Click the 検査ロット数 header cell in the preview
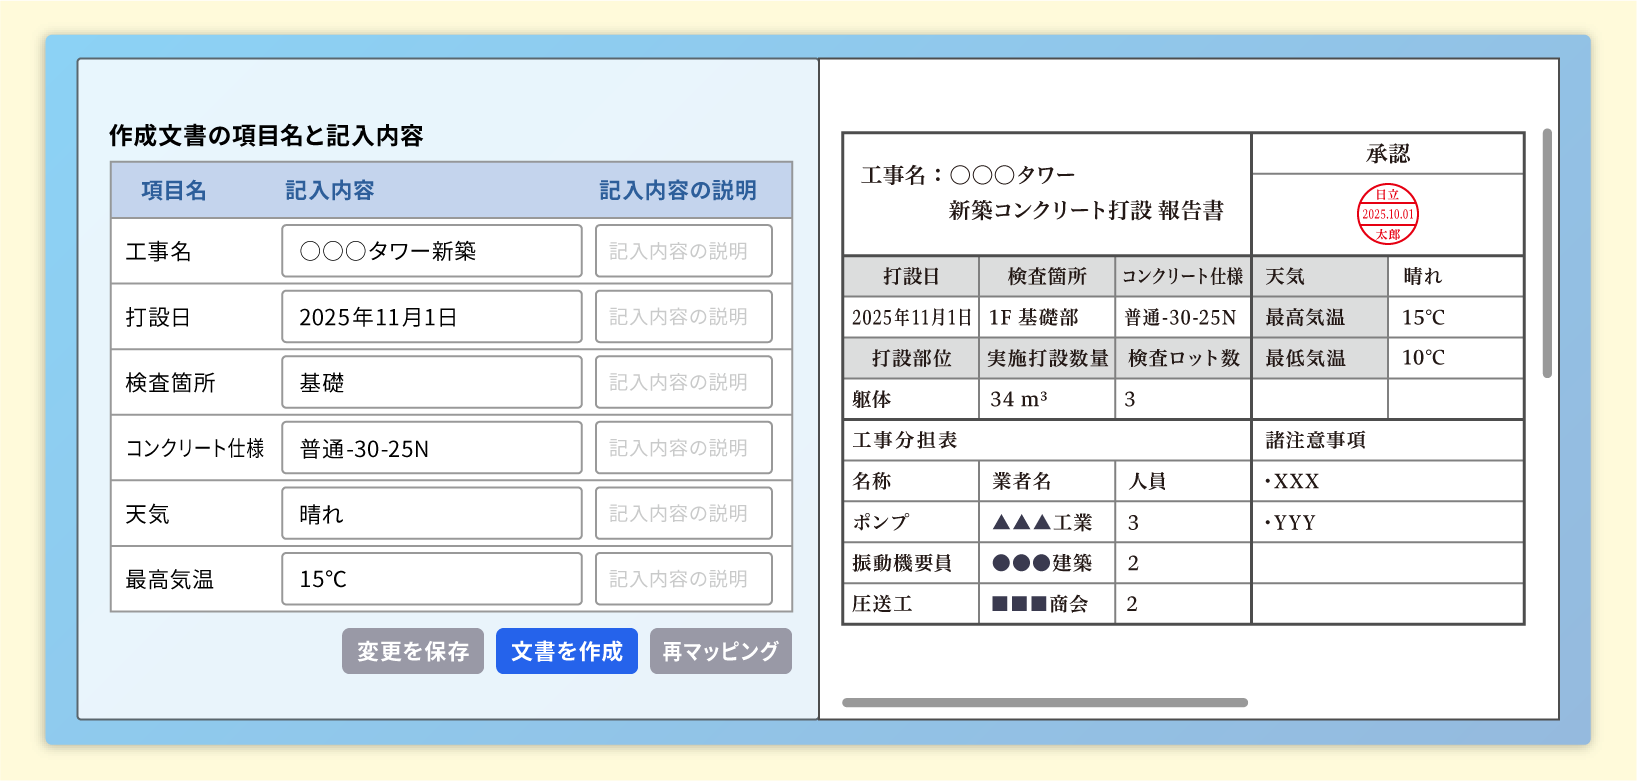 click(1183, 358)
